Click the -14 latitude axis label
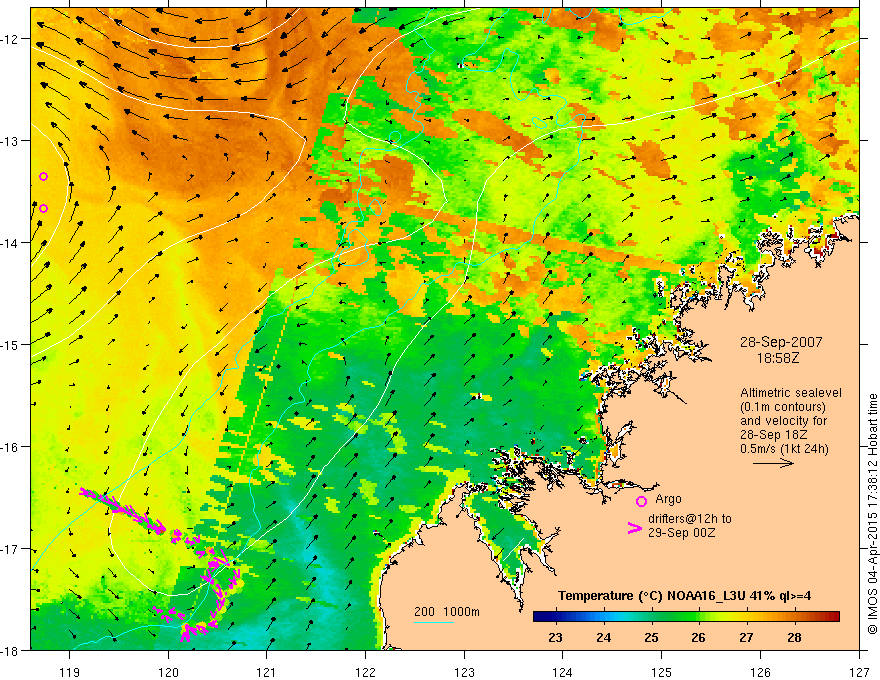 (11, 243)
